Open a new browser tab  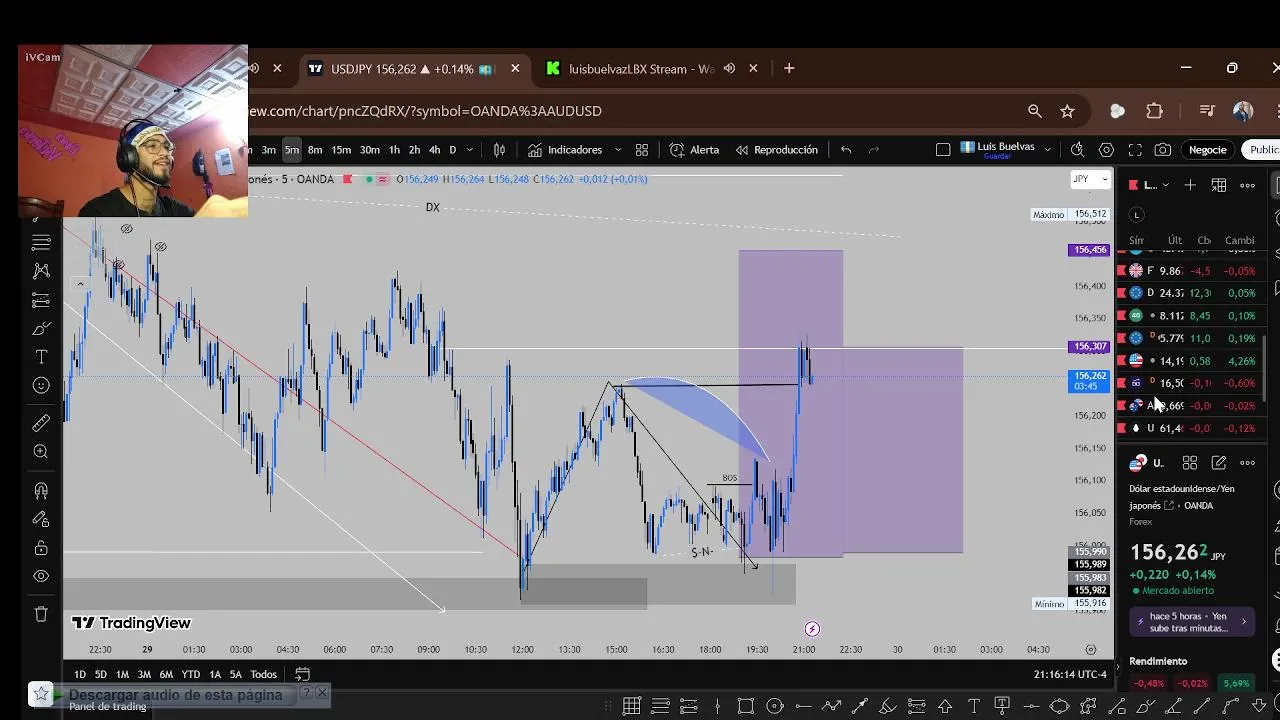coord(789,68)
